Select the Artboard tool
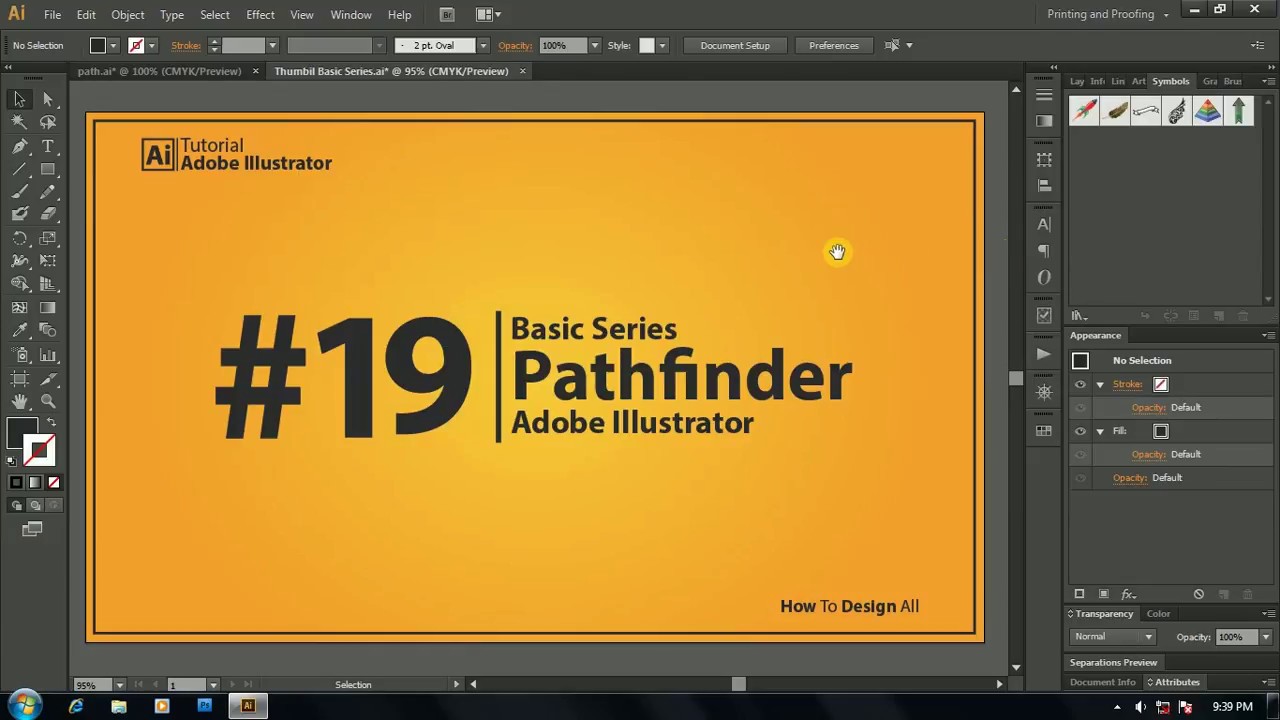Screen dimensions: 1280x720 (x=19, y=378)
